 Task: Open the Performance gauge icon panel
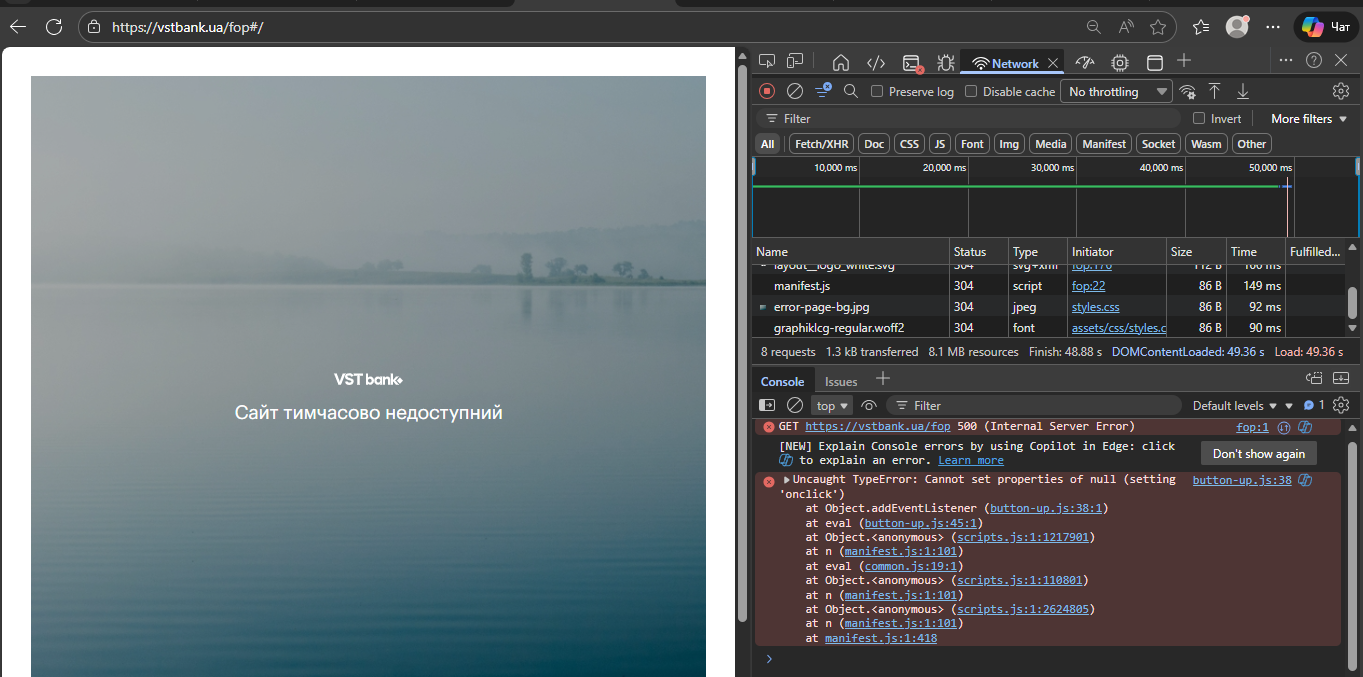point(1086,63)
